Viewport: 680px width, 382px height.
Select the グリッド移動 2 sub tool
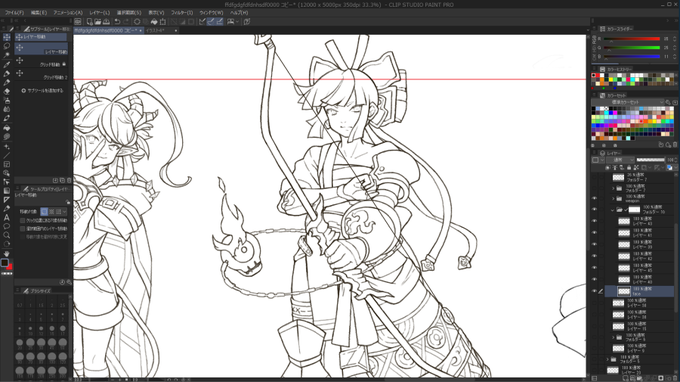click(42, 75)
